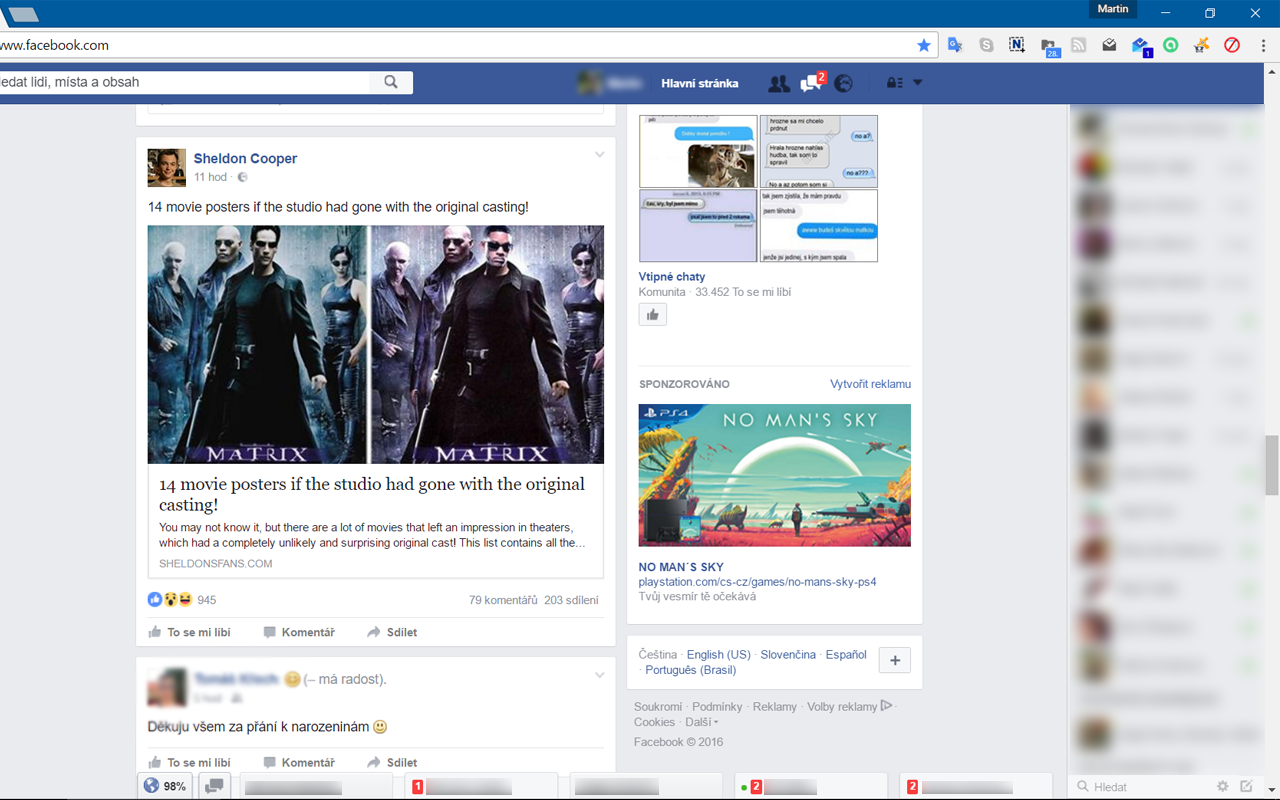Screen dimensions: 1280x800
Task: Open the No Man's Sky ad image
Action: (x=775, y=475)
